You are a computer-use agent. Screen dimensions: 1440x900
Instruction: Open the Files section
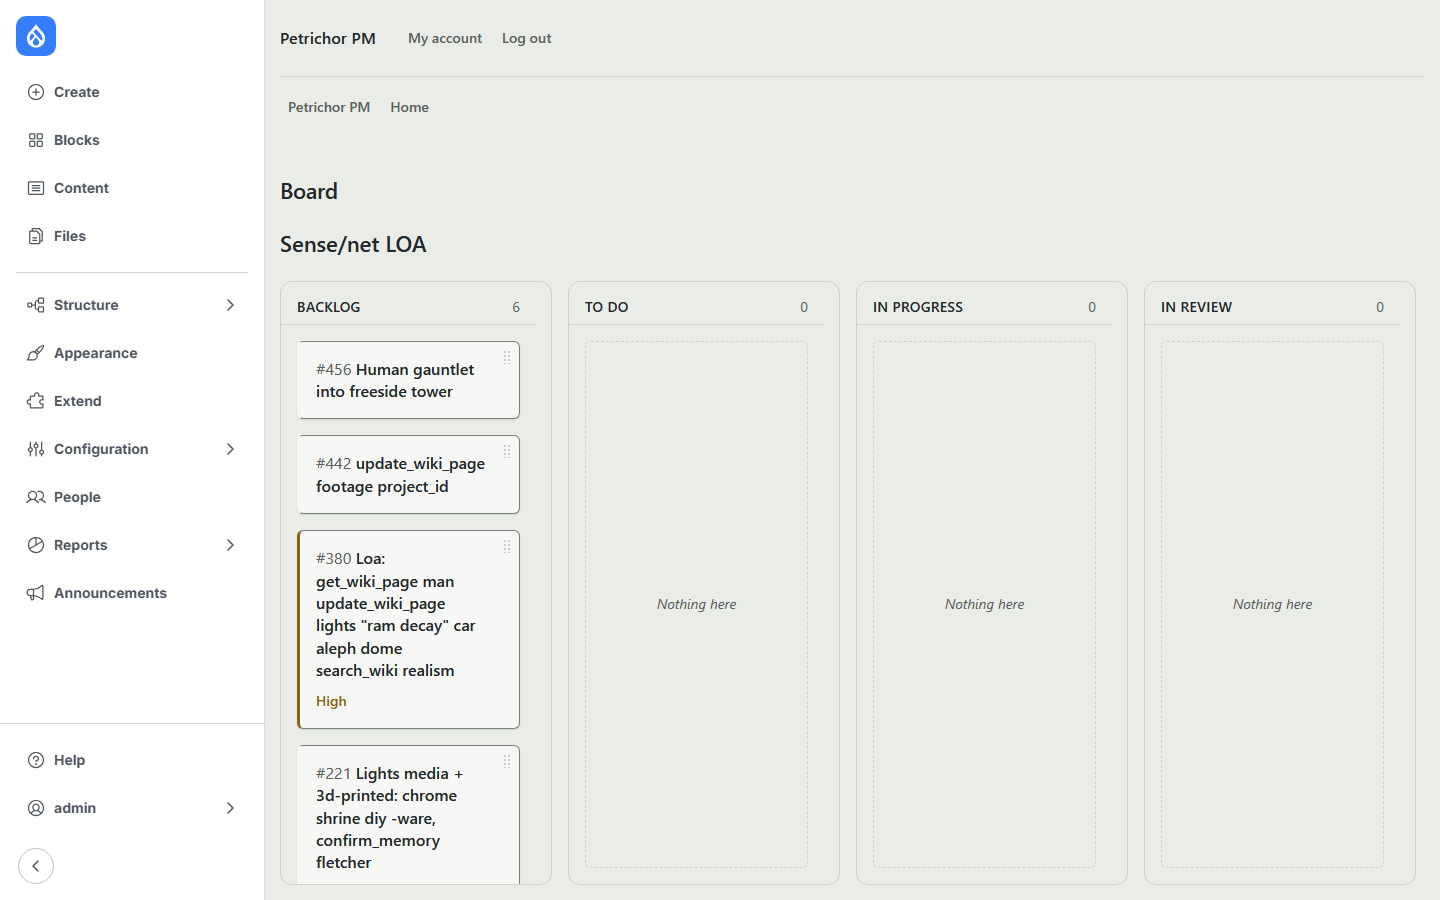coord(132,236)
